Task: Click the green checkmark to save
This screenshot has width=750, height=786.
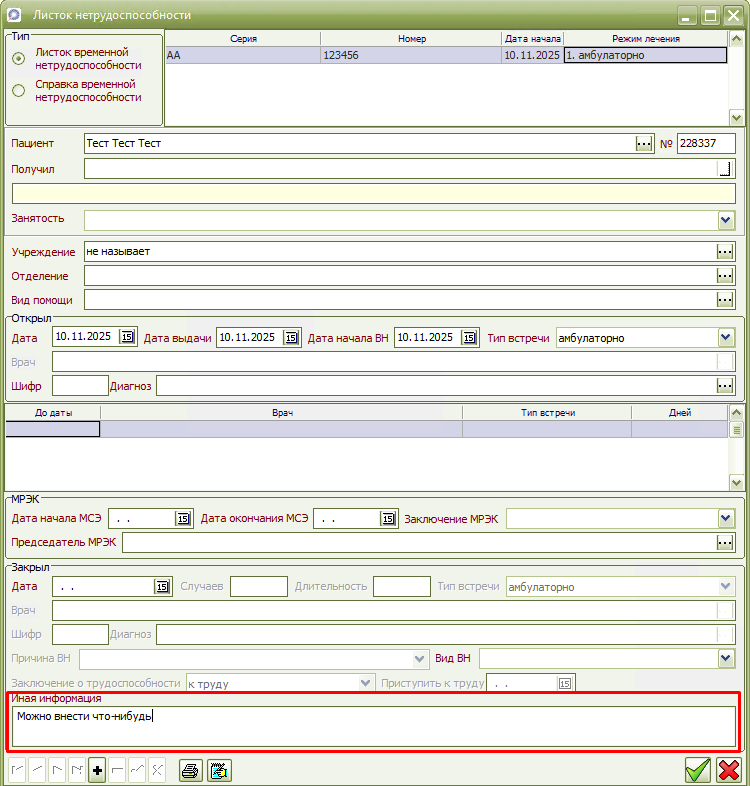Action: [698, 770]
